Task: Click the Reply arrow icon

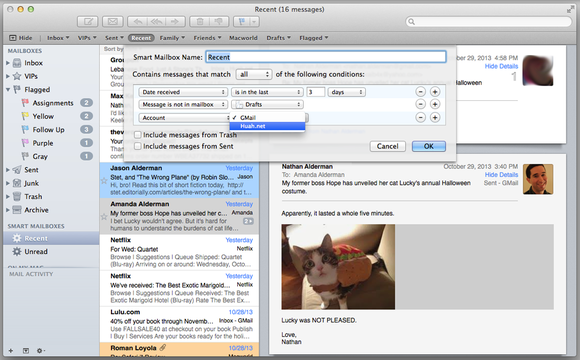Action: 138,21
